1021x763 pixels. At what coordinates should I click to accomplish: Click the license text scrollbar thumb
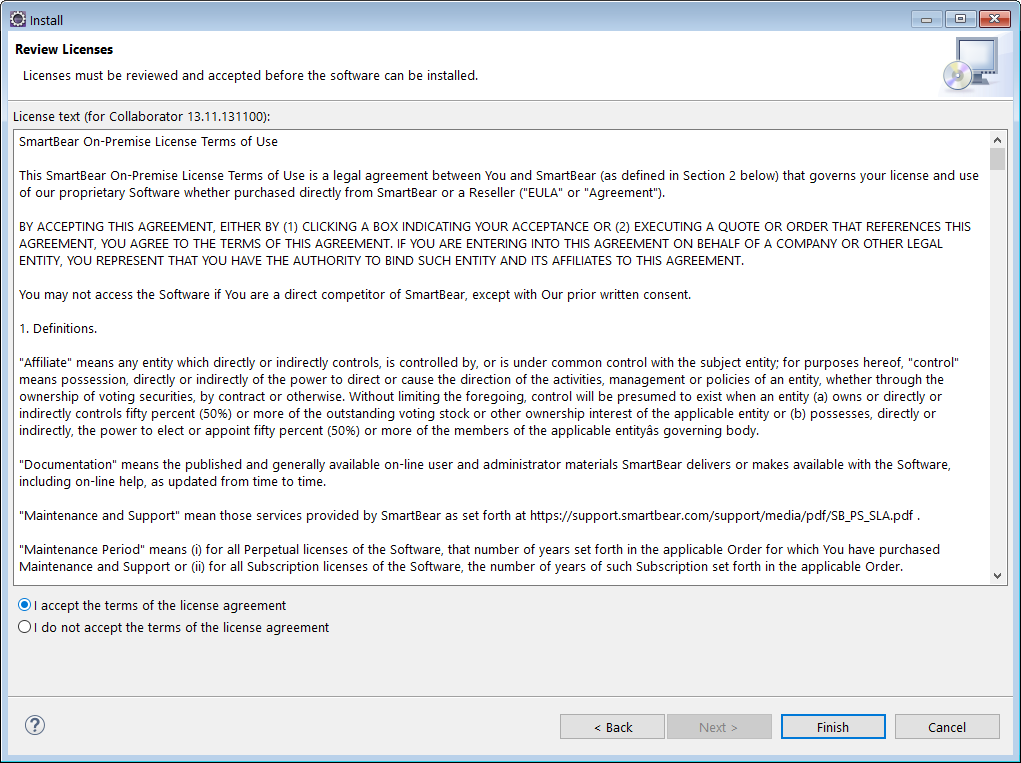pos(997,160)
